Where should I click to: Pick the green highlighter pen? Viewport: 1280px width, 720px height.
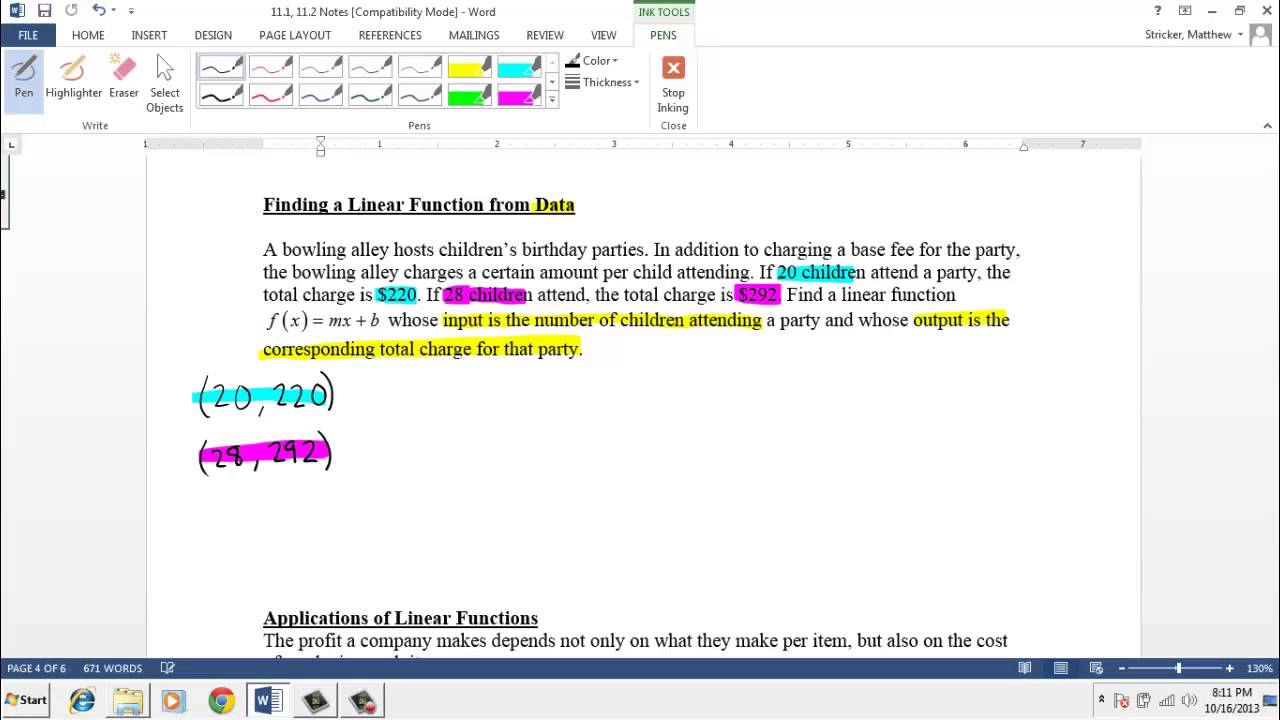pyautogui.click(x=470, y=95)
